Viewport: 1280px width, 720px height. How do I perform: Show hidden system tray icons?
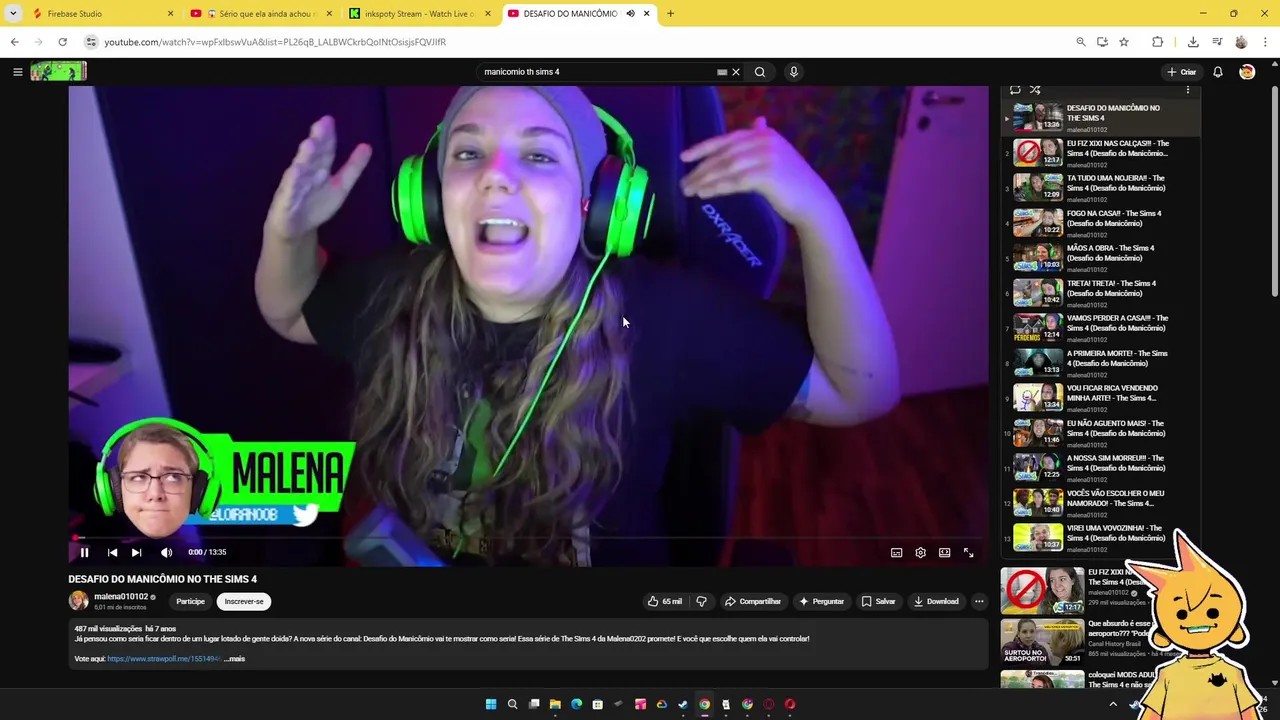(x=1113, y=704)
